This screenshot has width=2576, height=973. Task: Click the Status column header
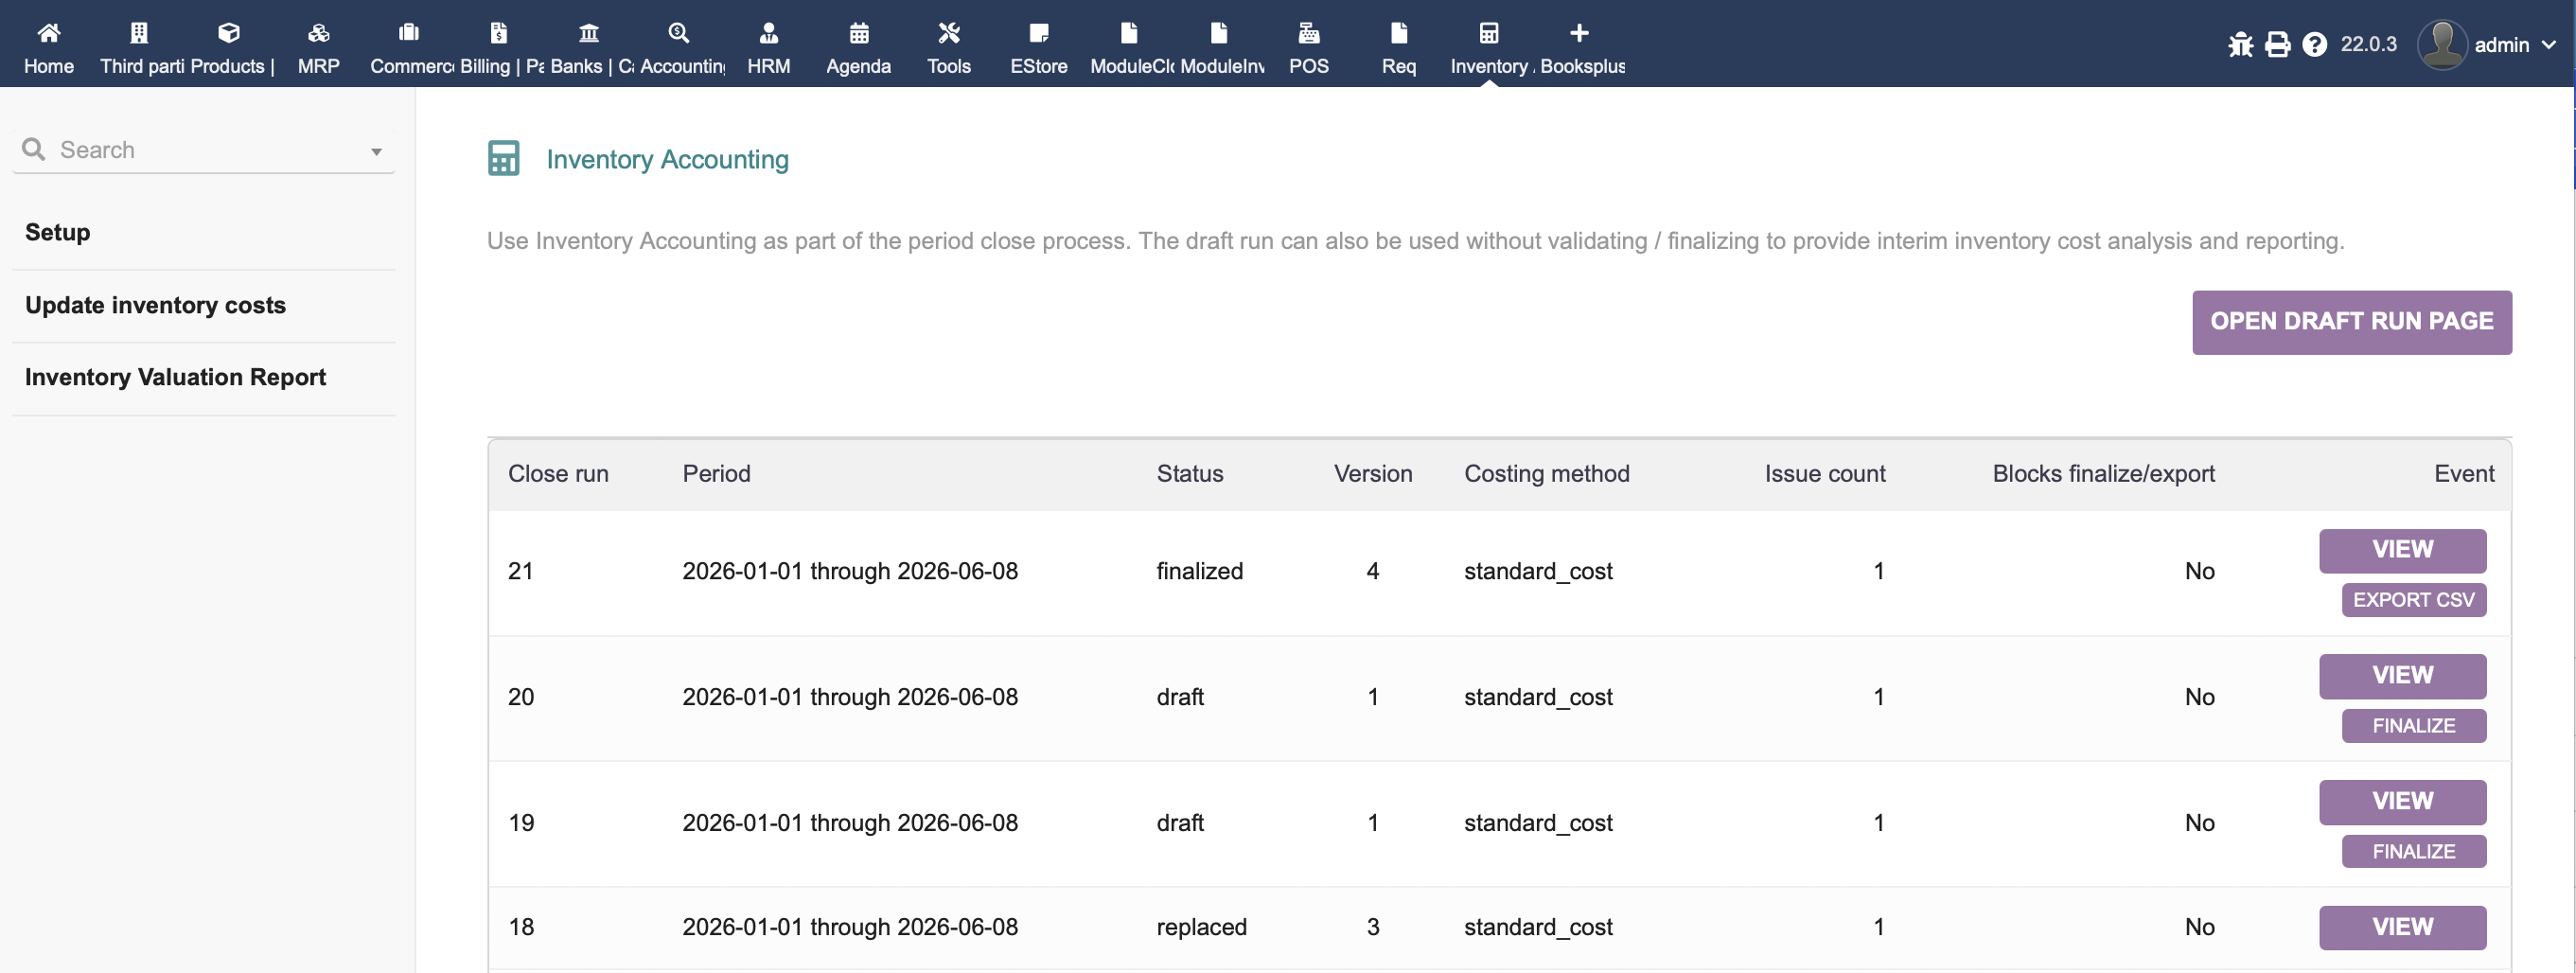click(x=1190, y=474)
